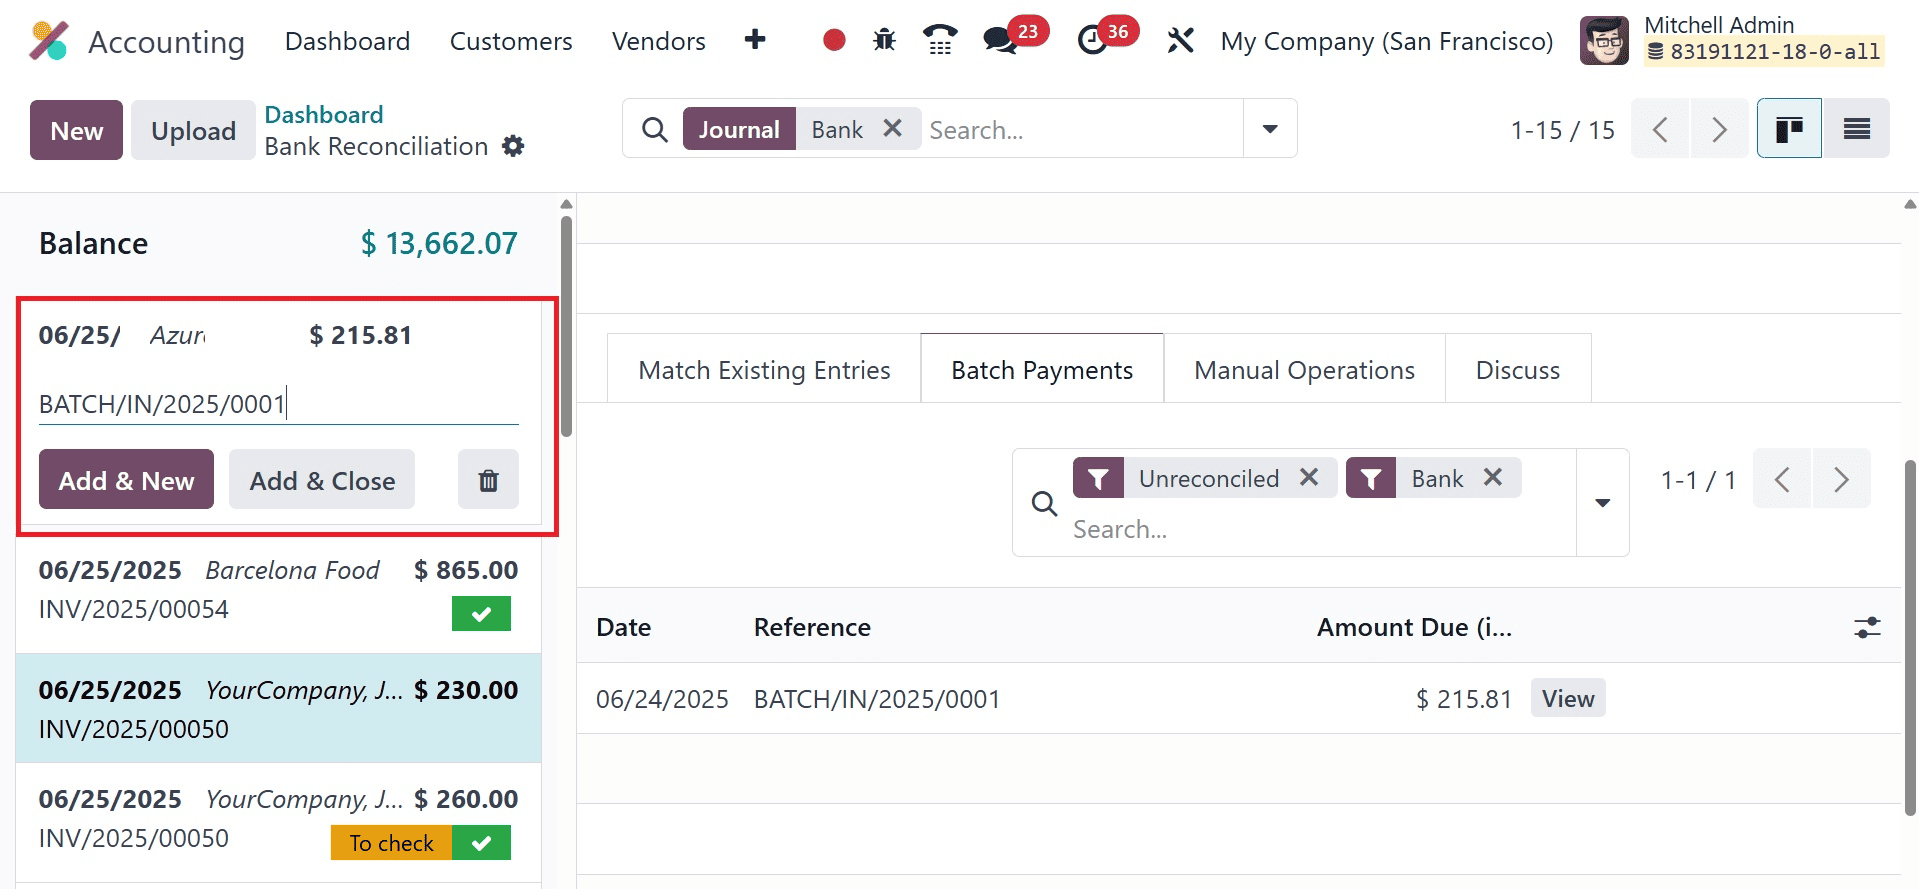Click the Accounting app title
Image resolution: width=1919 pixels, height=889 pixels.
[166, 42]
